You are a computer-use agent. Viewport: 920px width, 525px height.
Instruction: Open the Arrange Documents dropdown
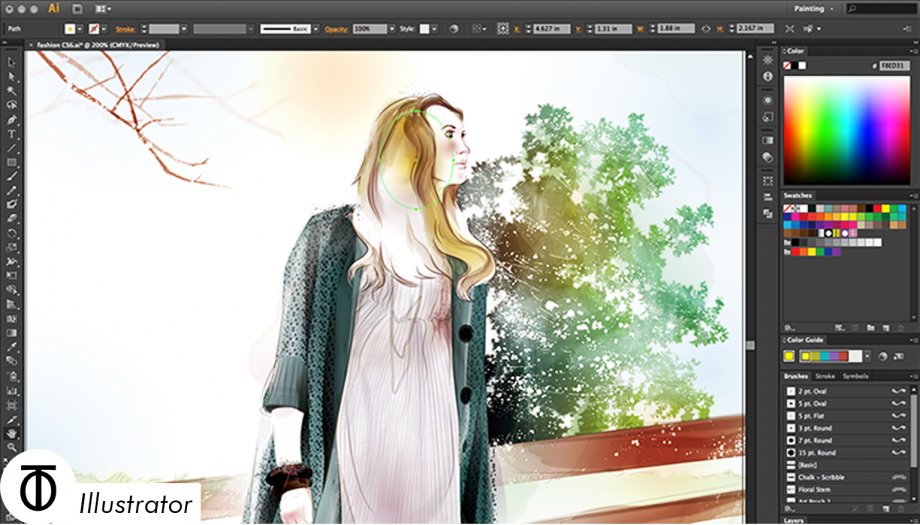(x=103, y=9)
